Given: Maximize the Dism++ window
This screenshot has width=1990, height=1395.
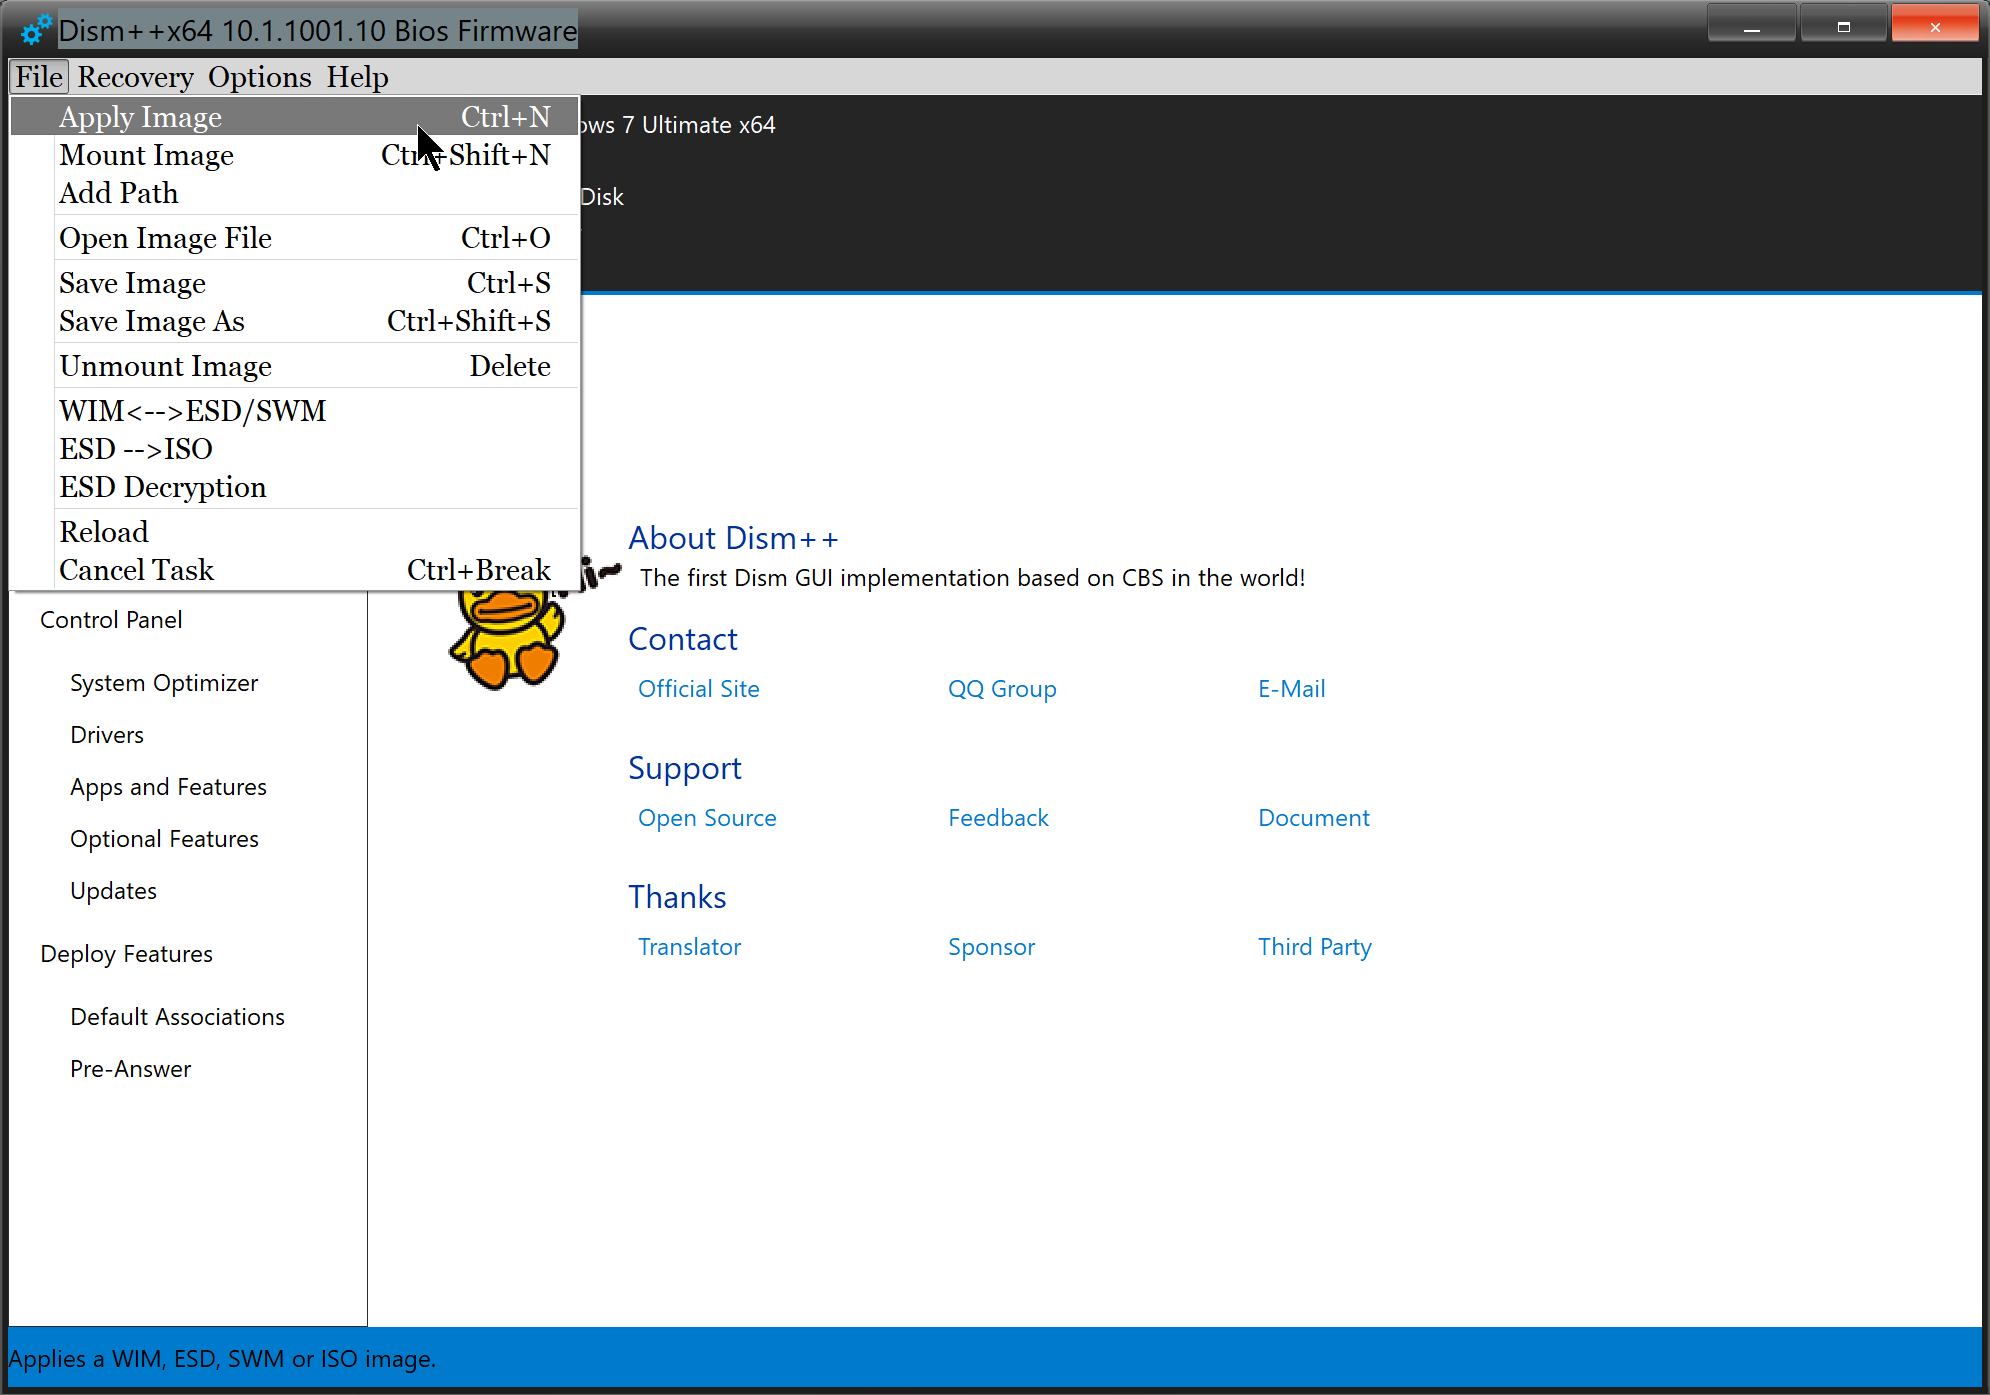Looking at the screenshot, I should coord(1843,26).
